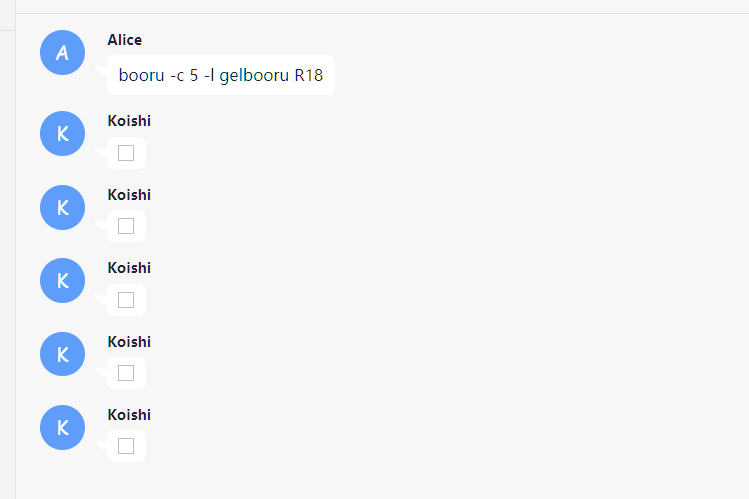Click the first Koishi username label
This screenshot has height=499, width=749.
129,121
